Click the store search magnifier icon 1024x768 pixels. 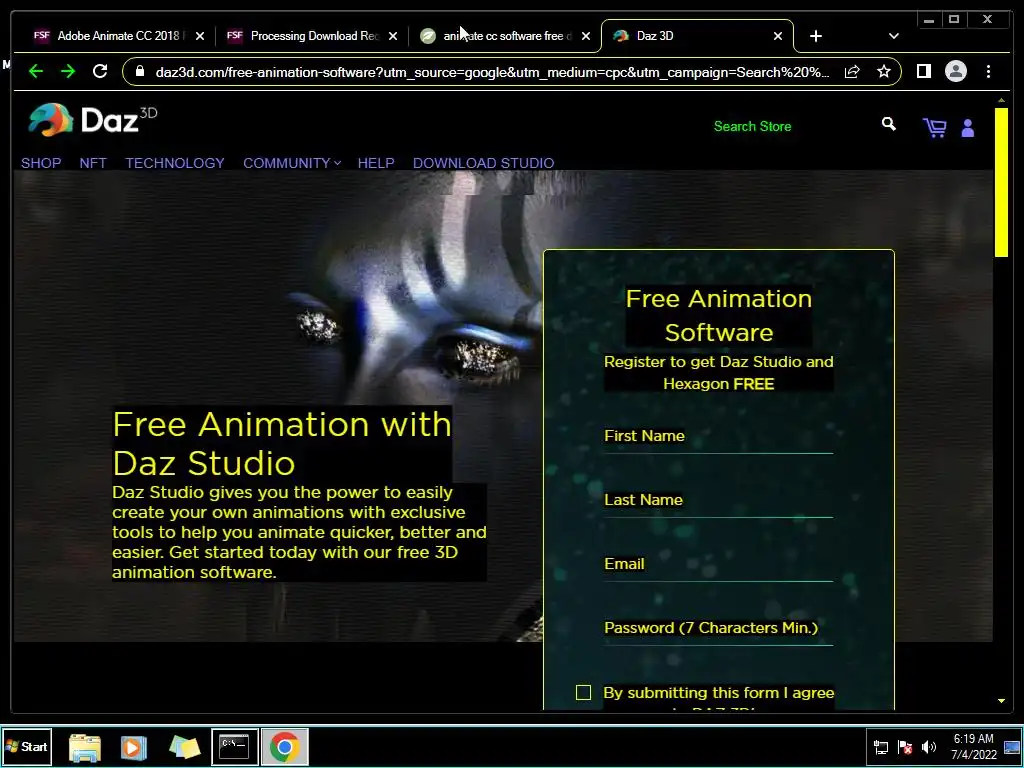(888, 124)
